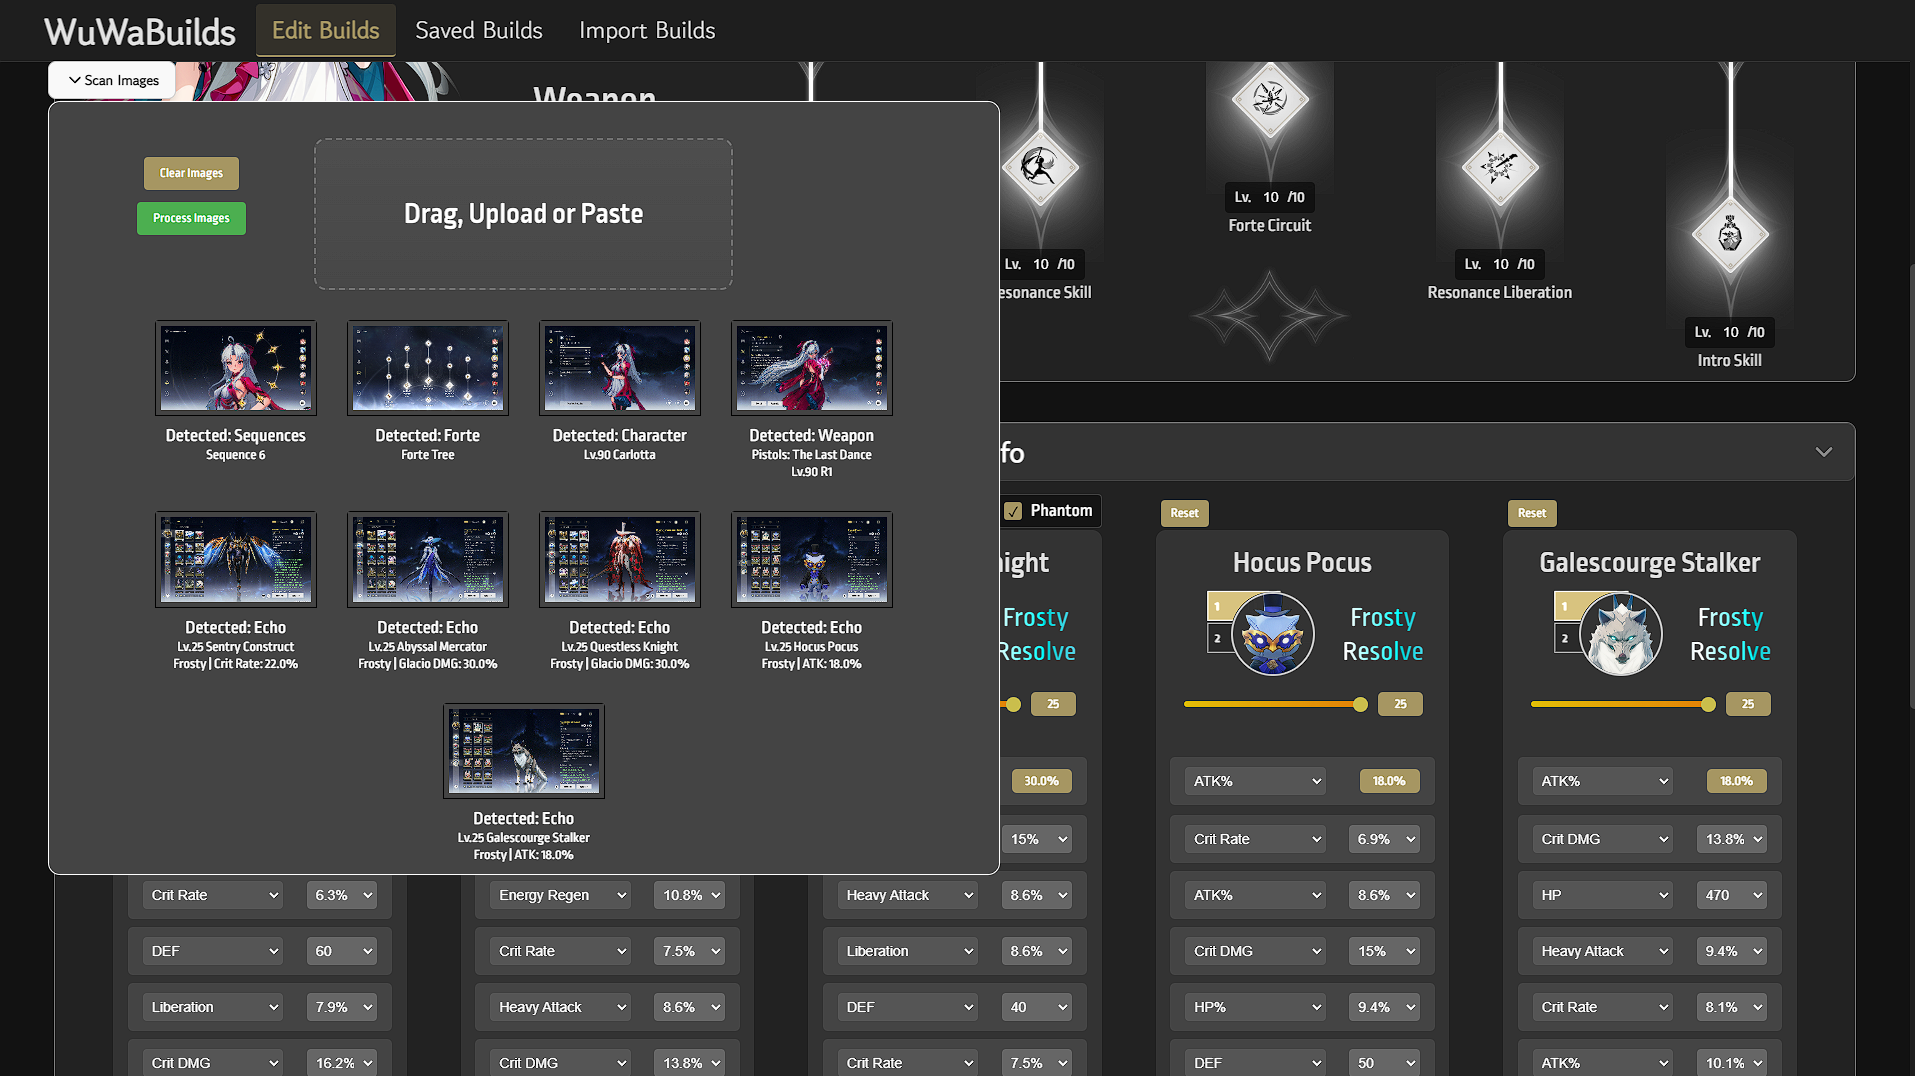Toggle the Phantom checkbox
Image resolution: width=1915 pixels, height=1076 pixels.
[1015, 510]
